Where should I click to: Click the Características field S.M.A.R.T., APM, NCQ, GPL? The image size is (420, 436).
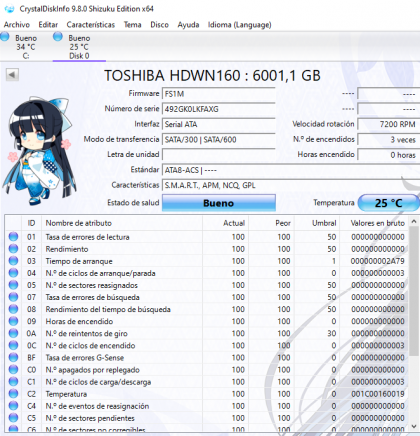(291, 185)
